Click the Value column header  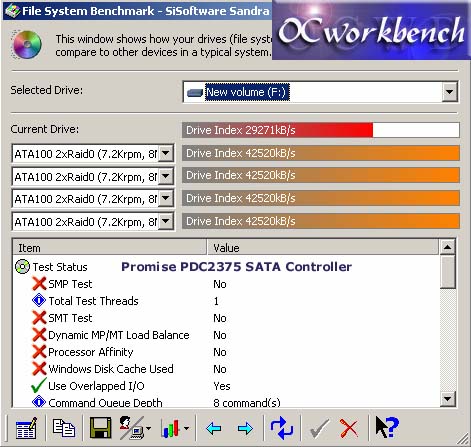[x=322, y=248]
